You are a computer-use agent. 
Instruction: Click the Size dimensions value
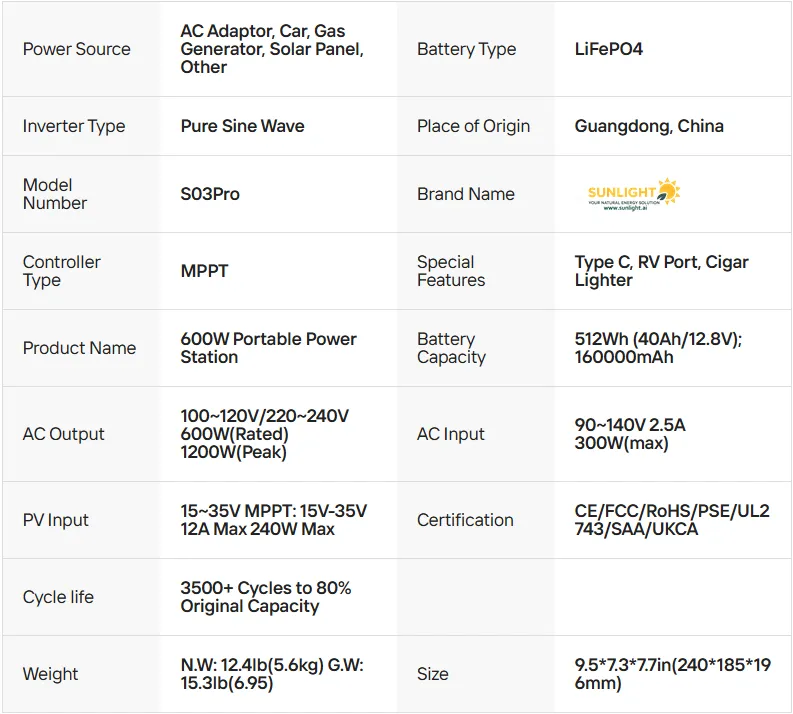(672, 674)
